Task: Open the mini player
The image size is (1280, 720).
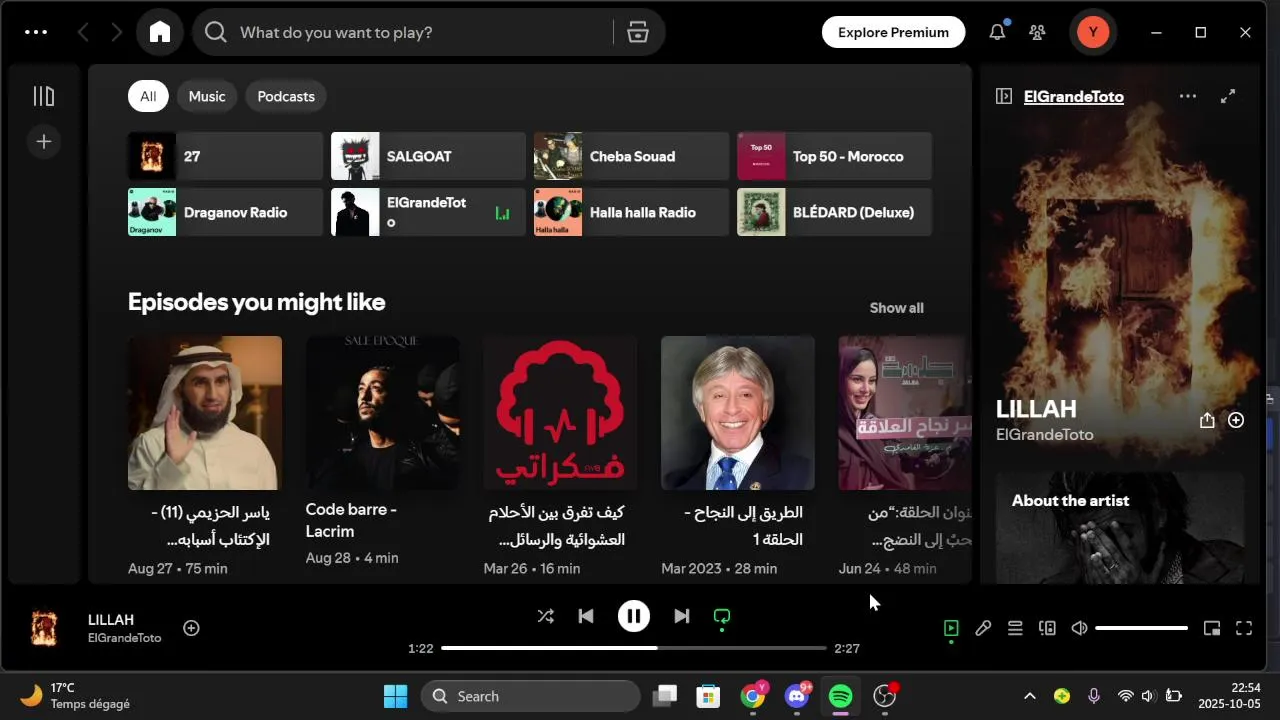Action: coord(1212,628)
